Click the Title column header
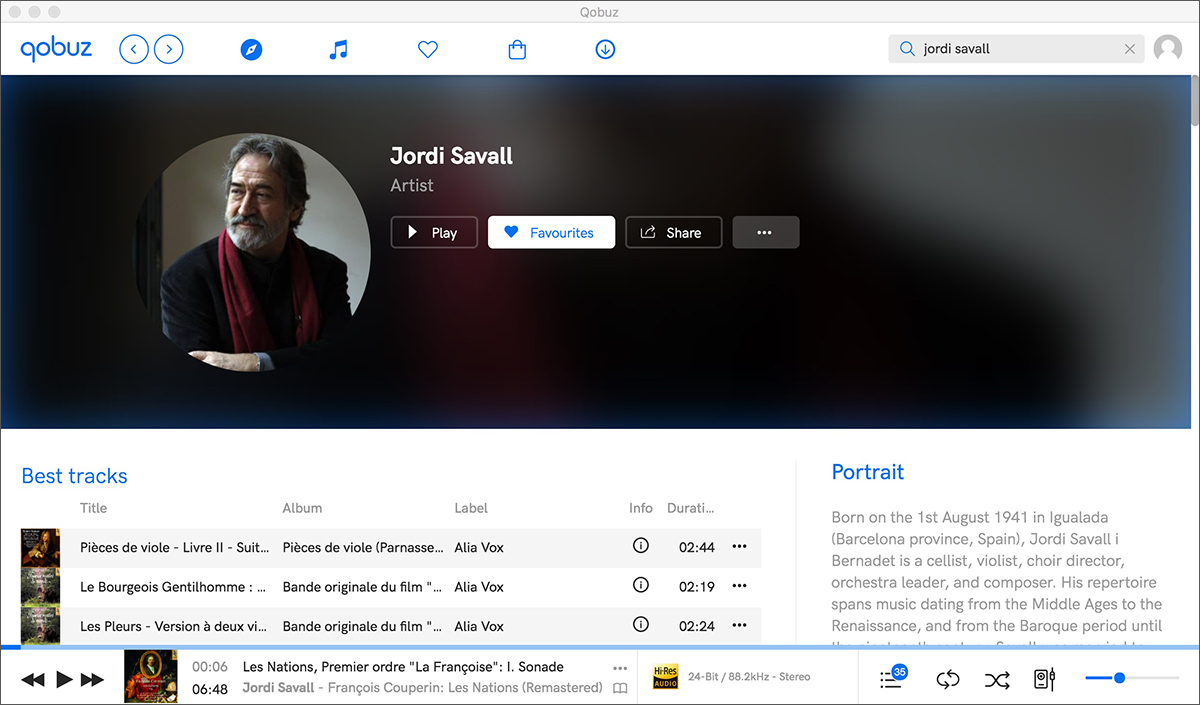 tap(93, 508)
